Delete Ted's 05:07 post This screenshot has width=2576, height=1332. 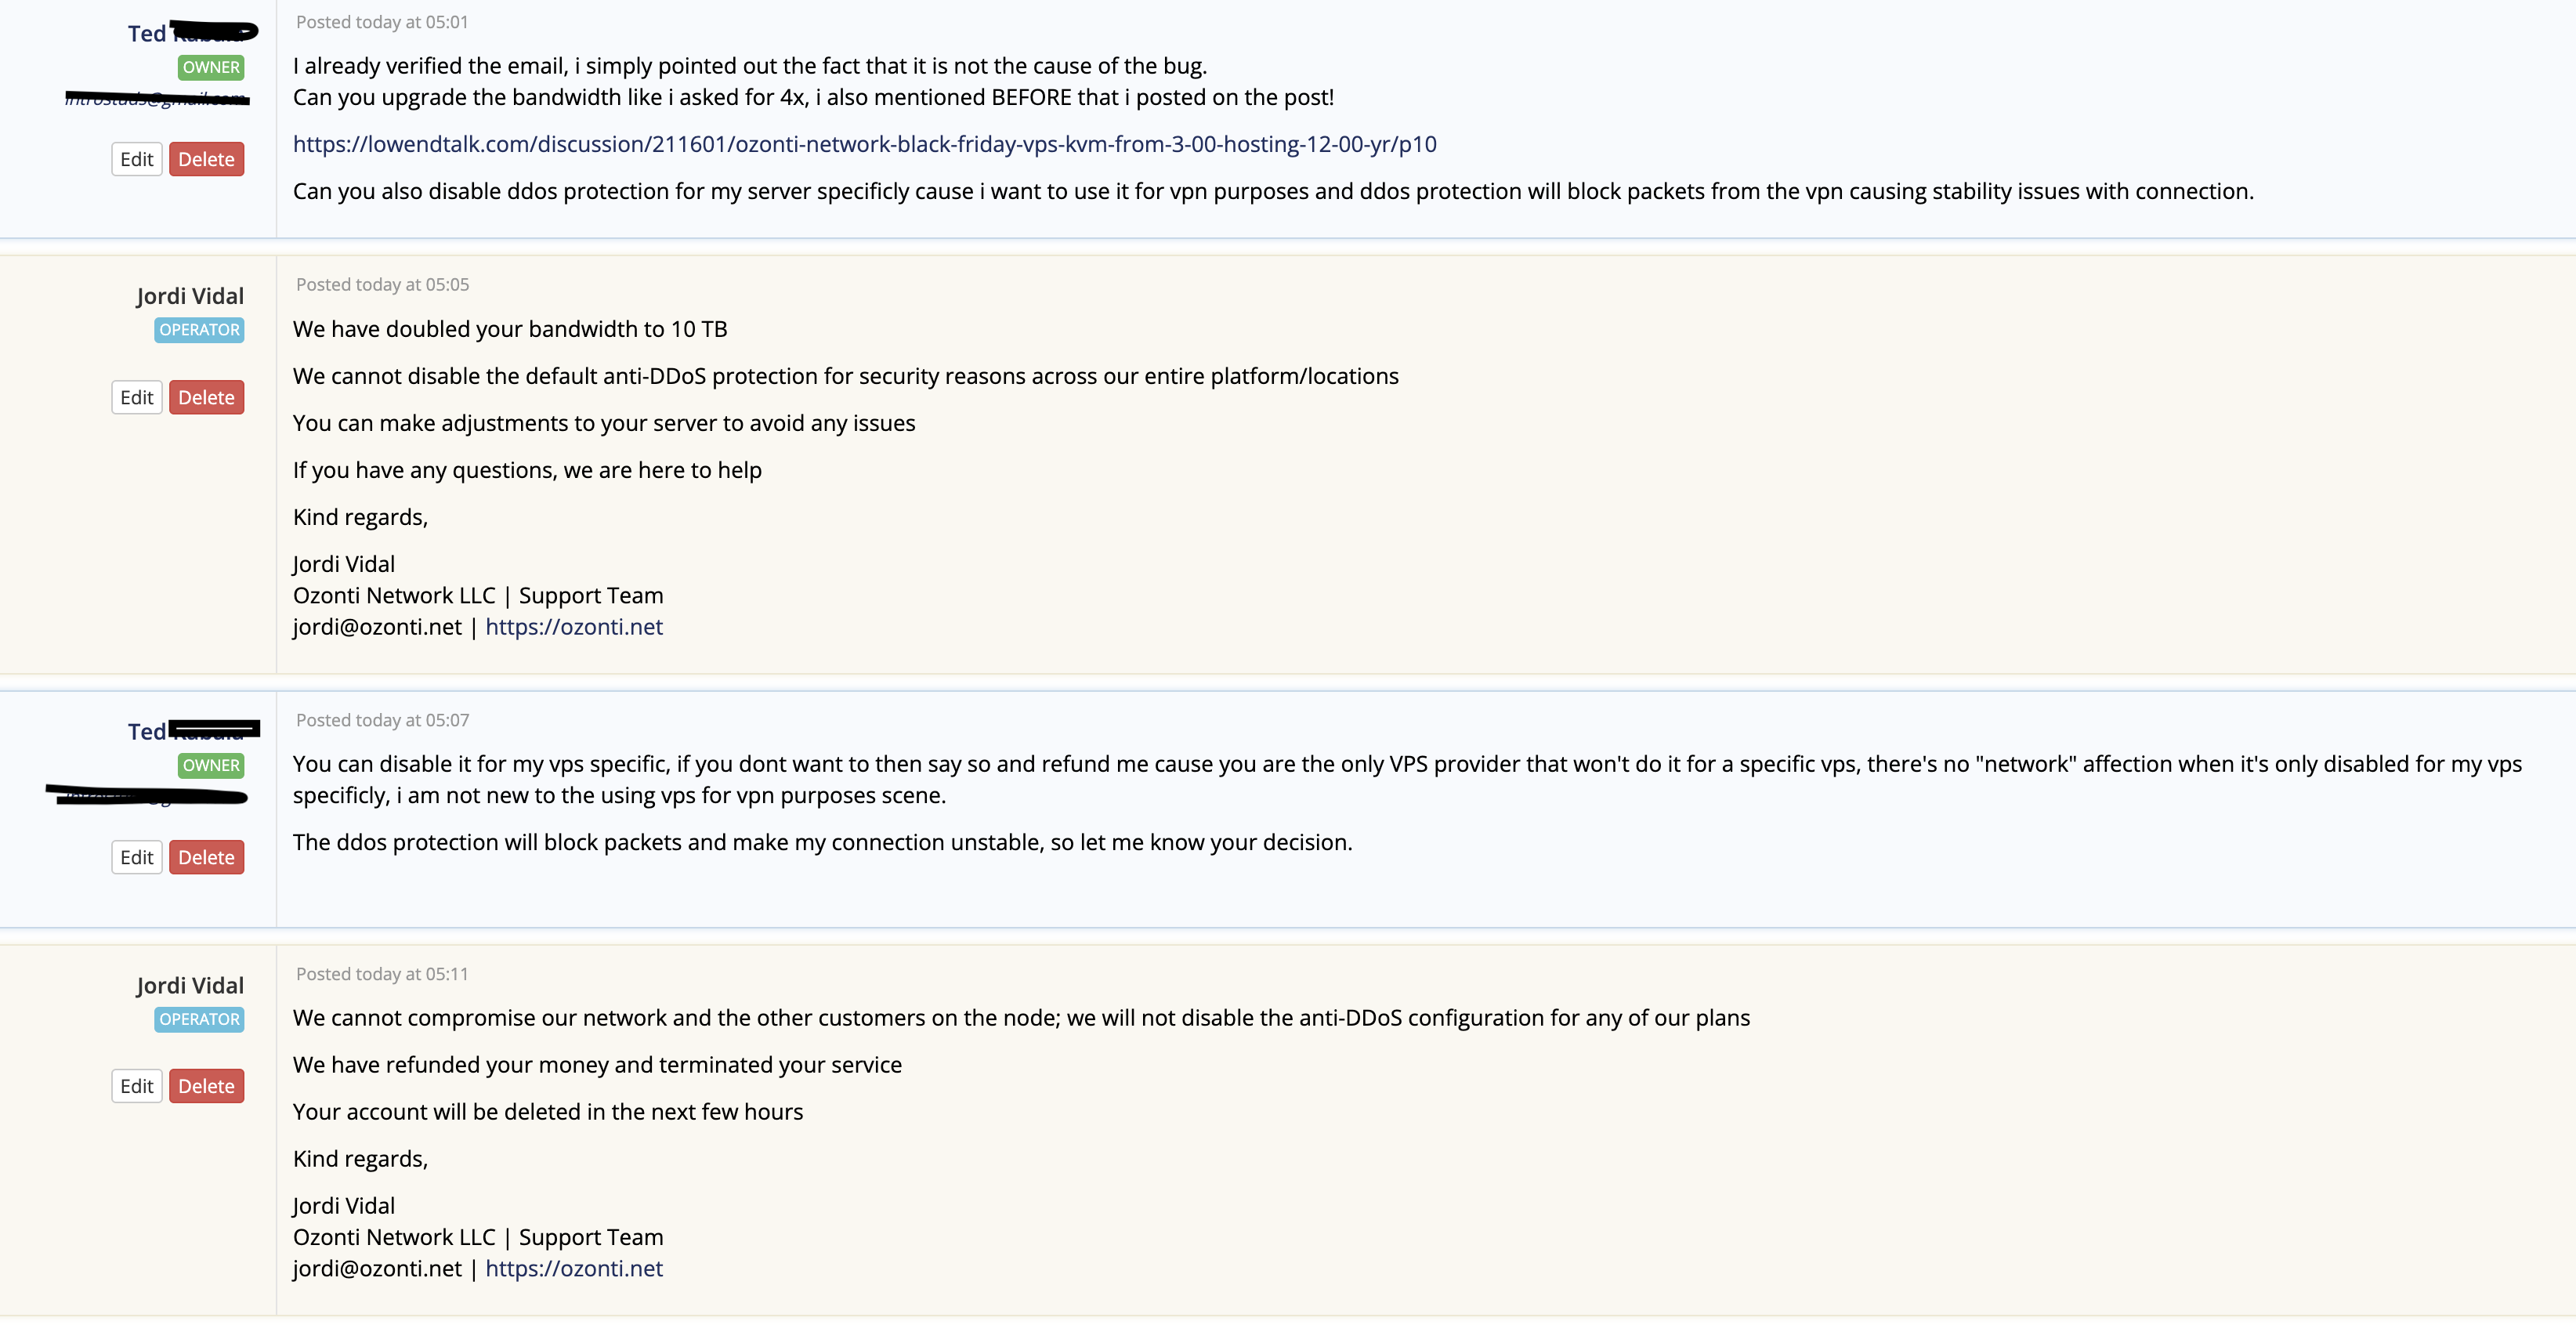[206, 857]
